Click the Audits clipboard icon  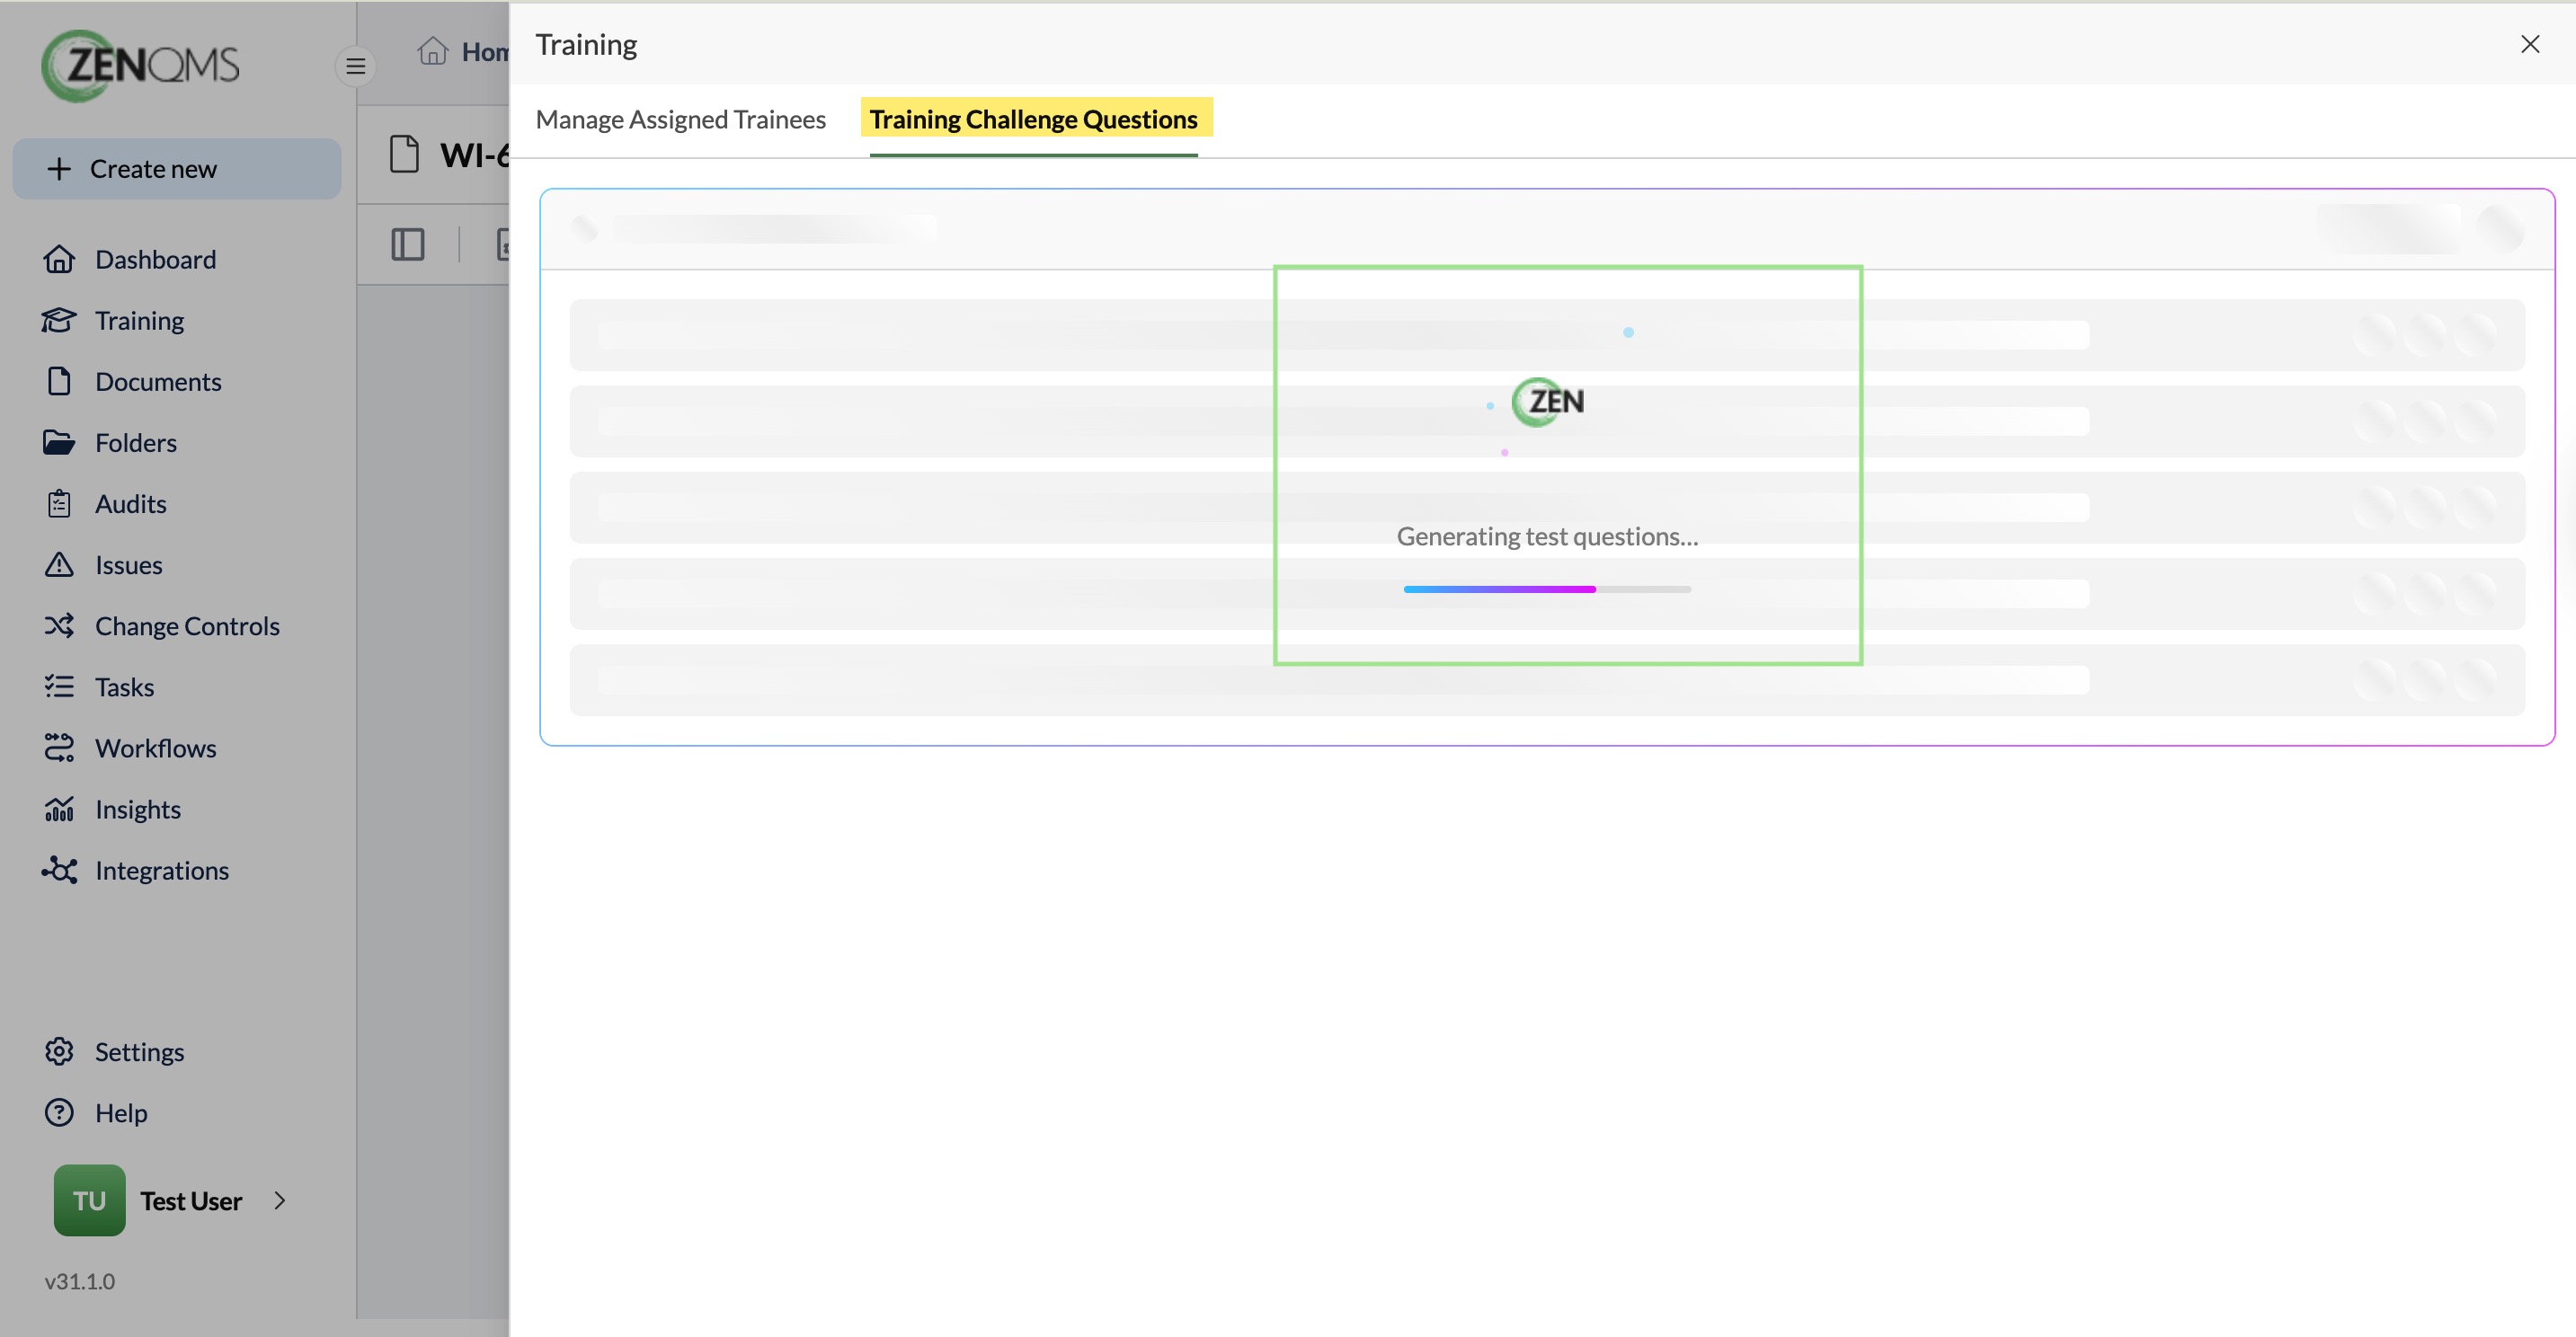pyautogui.click(x=59, y=503)
